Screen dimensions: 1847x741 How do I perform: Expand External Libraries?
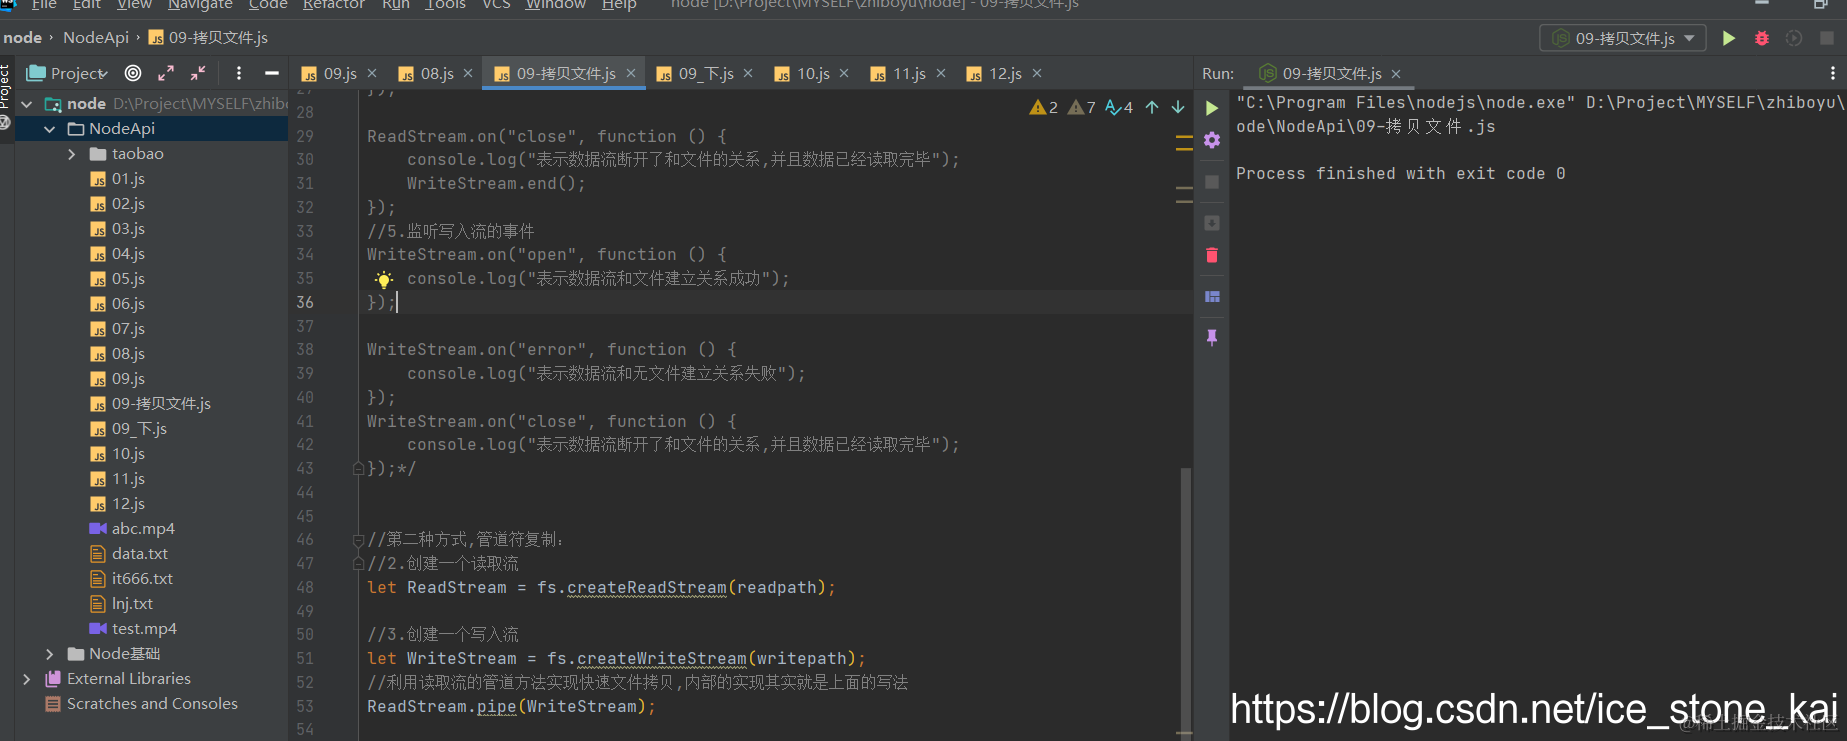[27, 679]
